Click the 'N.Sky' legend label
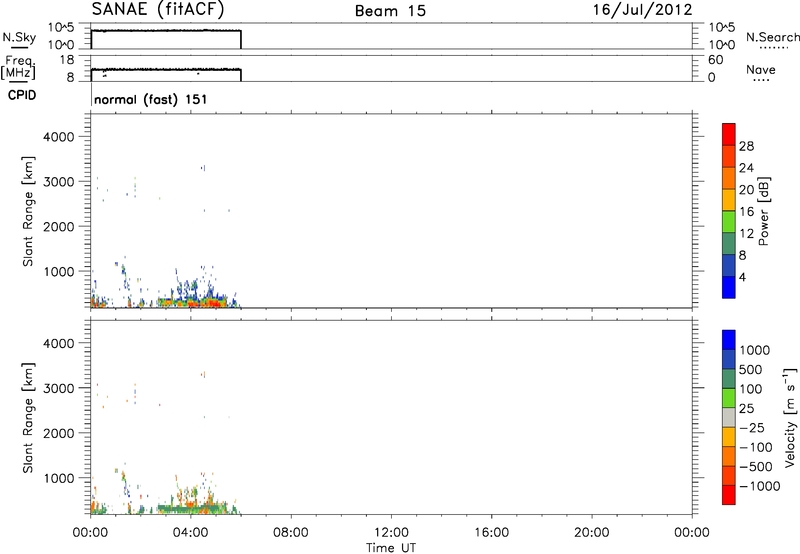This screenshot has height=554, width=800. pyautogui.click(x=19, y=37)
